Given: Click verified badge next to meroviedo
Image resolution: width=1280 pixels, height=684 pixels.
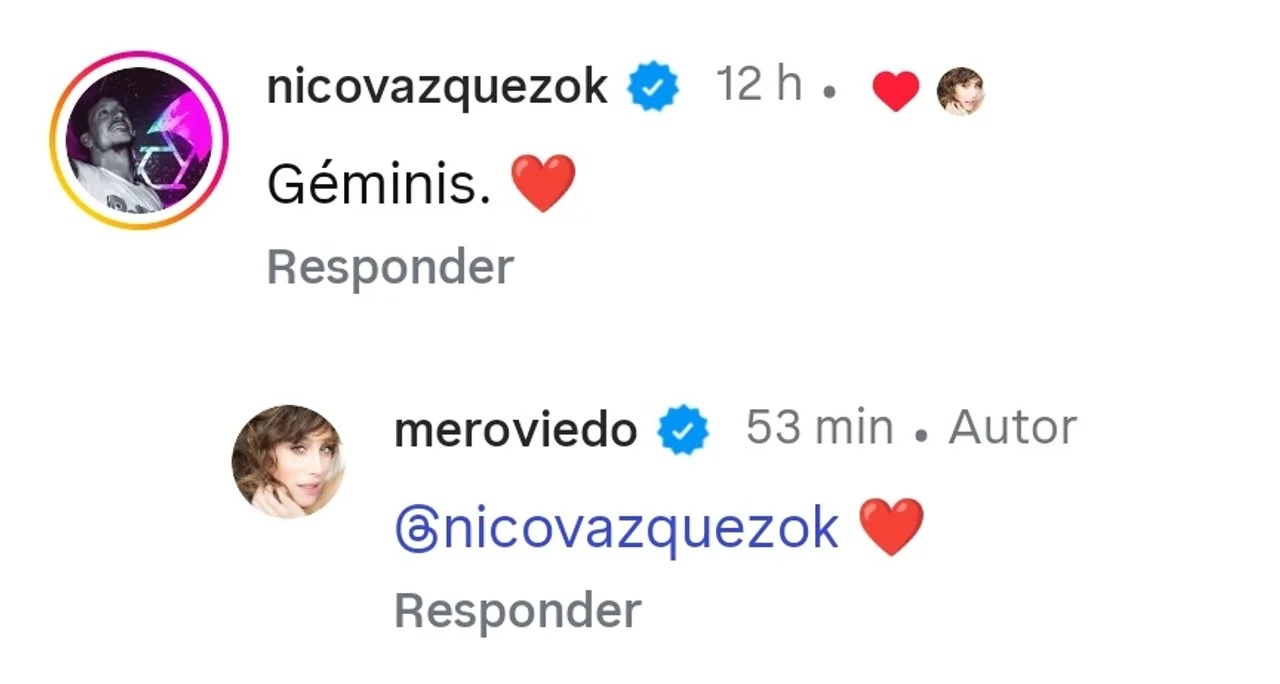Looking at the screenshot, I should (x=683, y=430).
